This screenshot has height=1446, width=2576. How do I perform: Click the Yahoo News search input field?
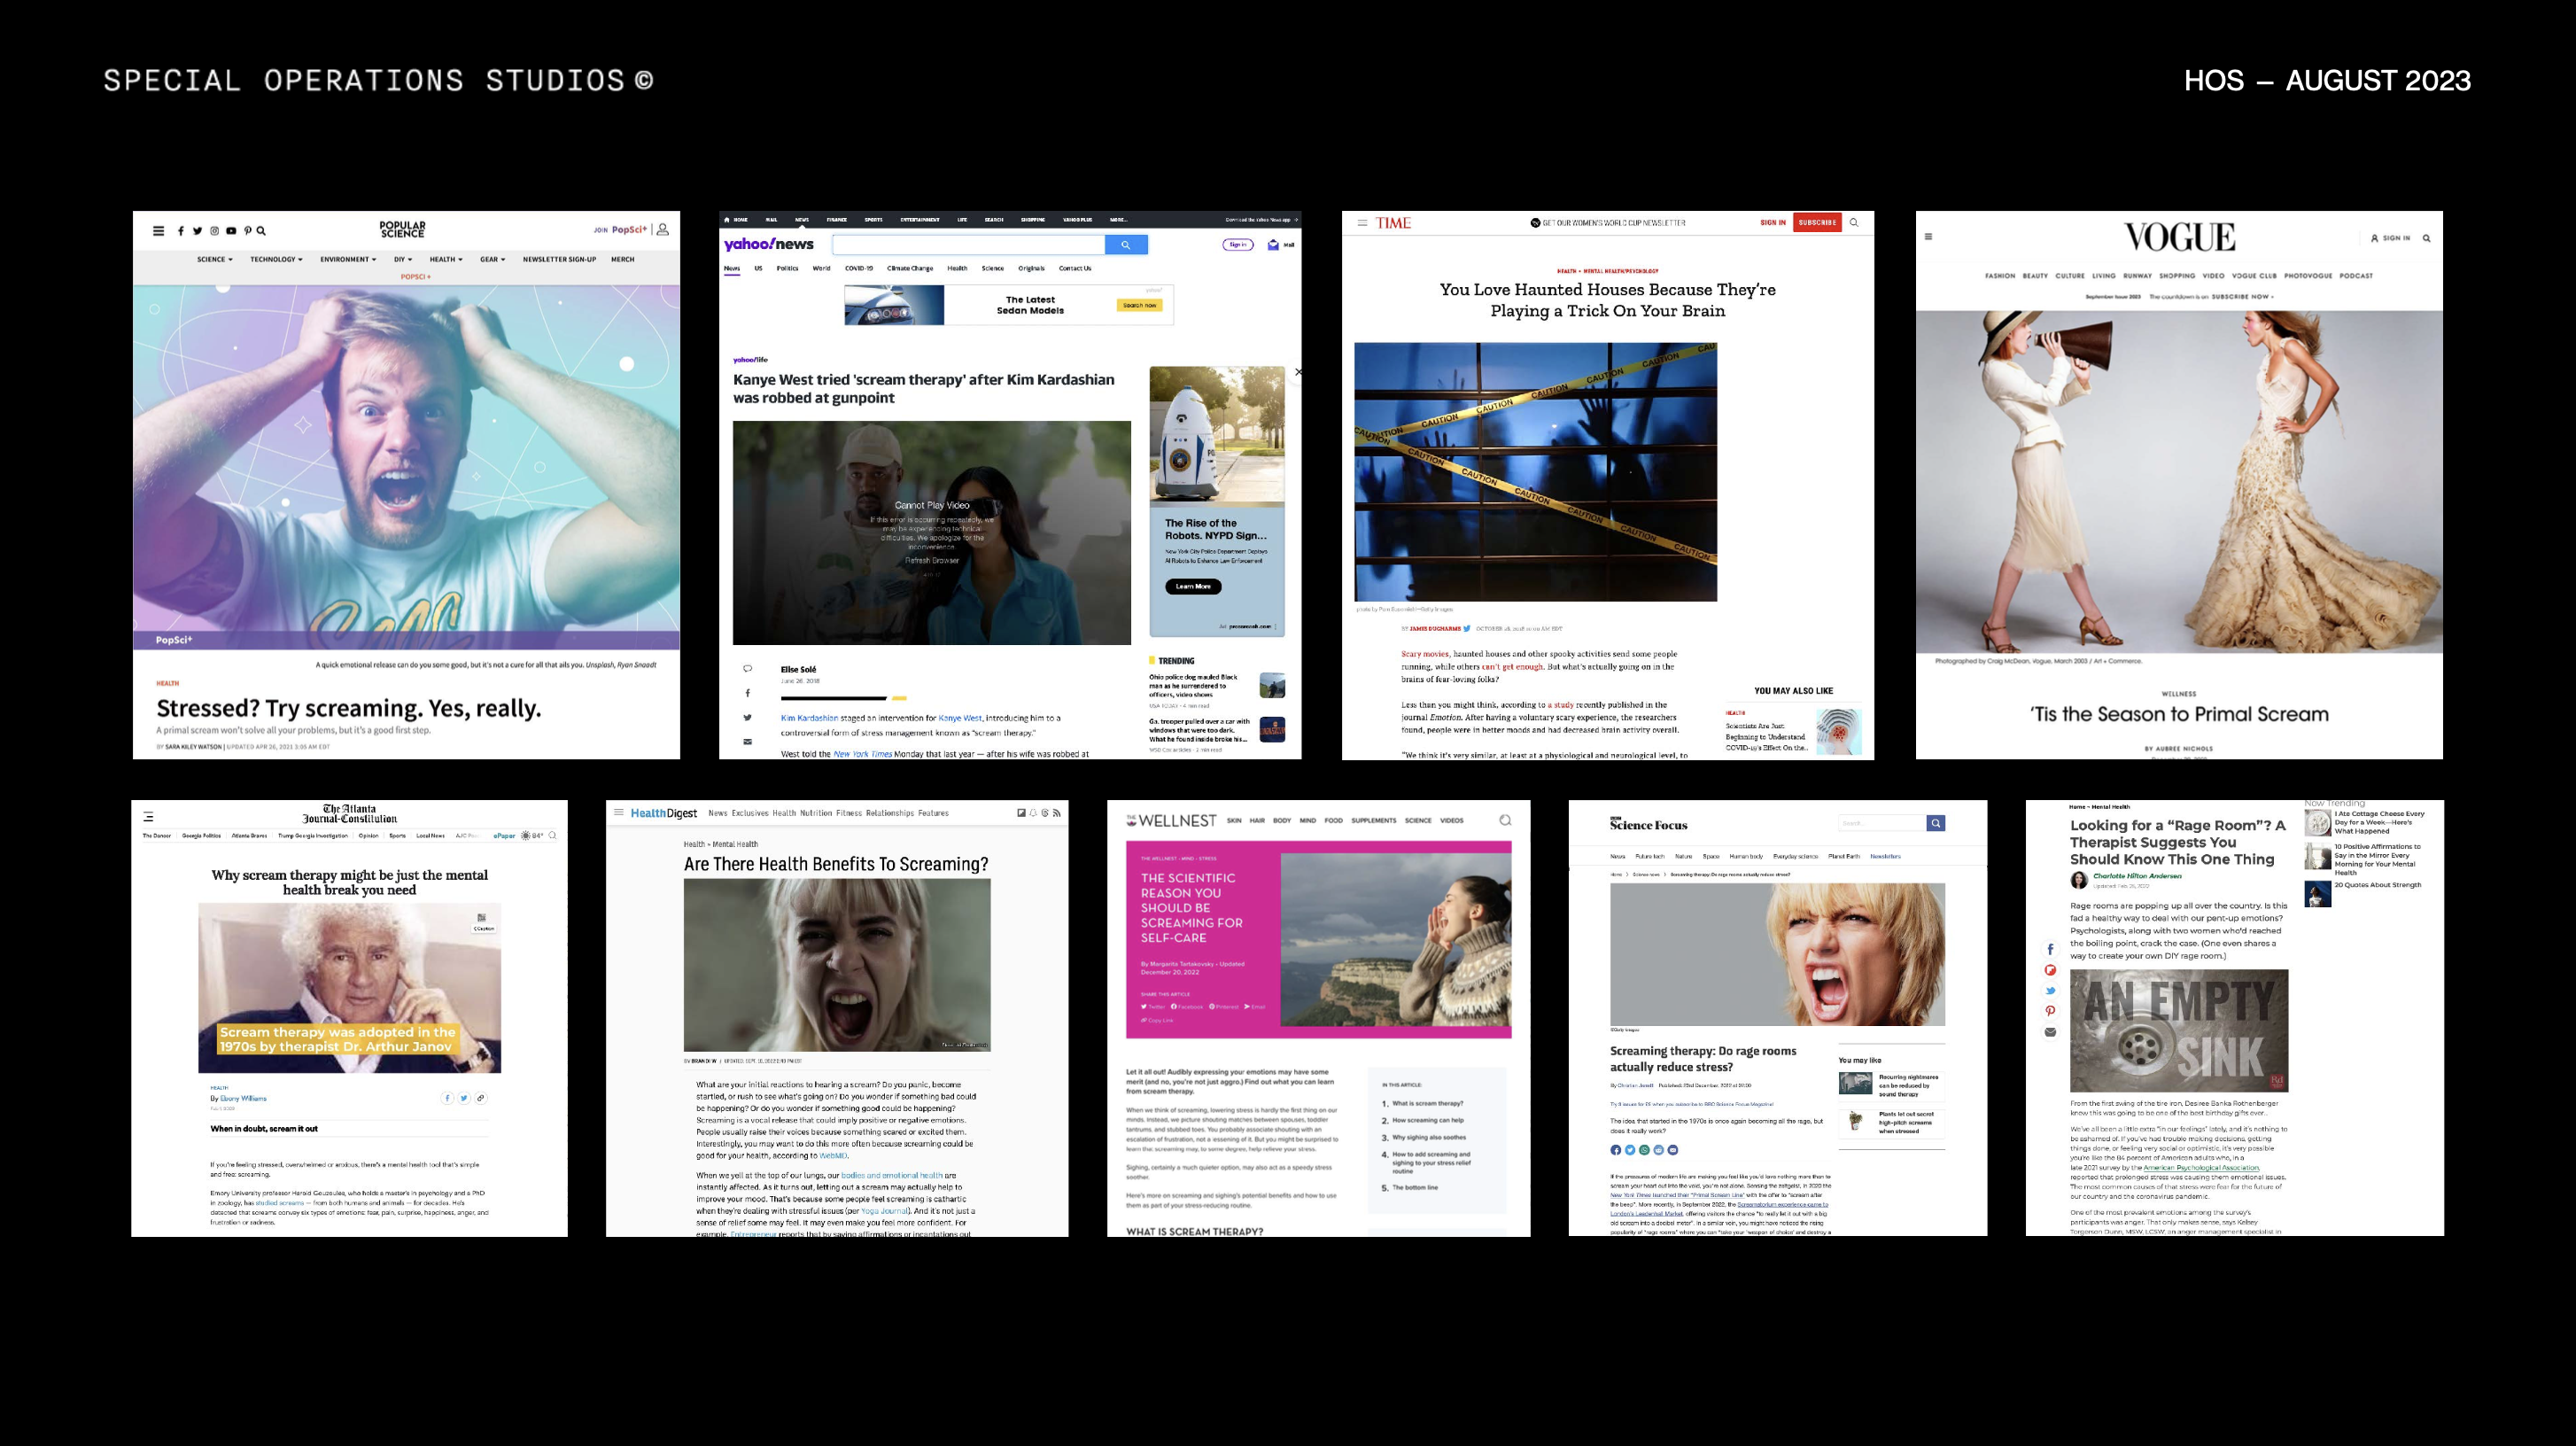pyautogui.click(x=968, y=245)
